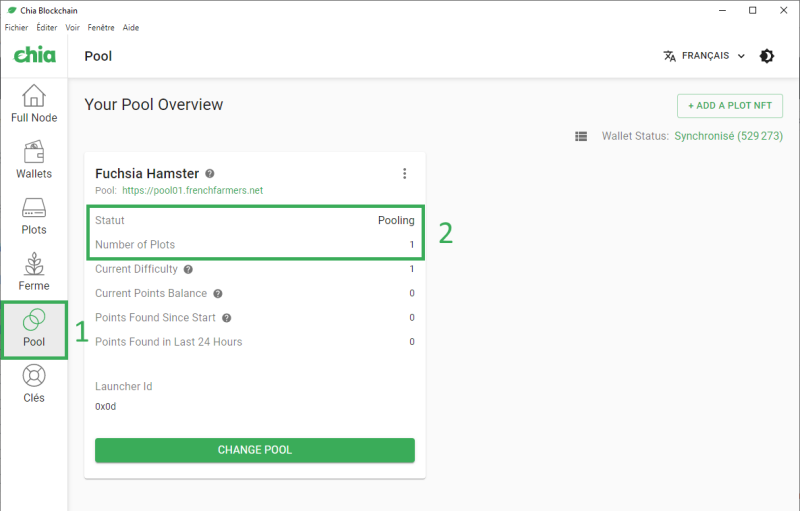Image resolution: width=800 pixels, height=511 pixels.
Task: Select the Pool sidebar item
Action: (x=34, y=329)
